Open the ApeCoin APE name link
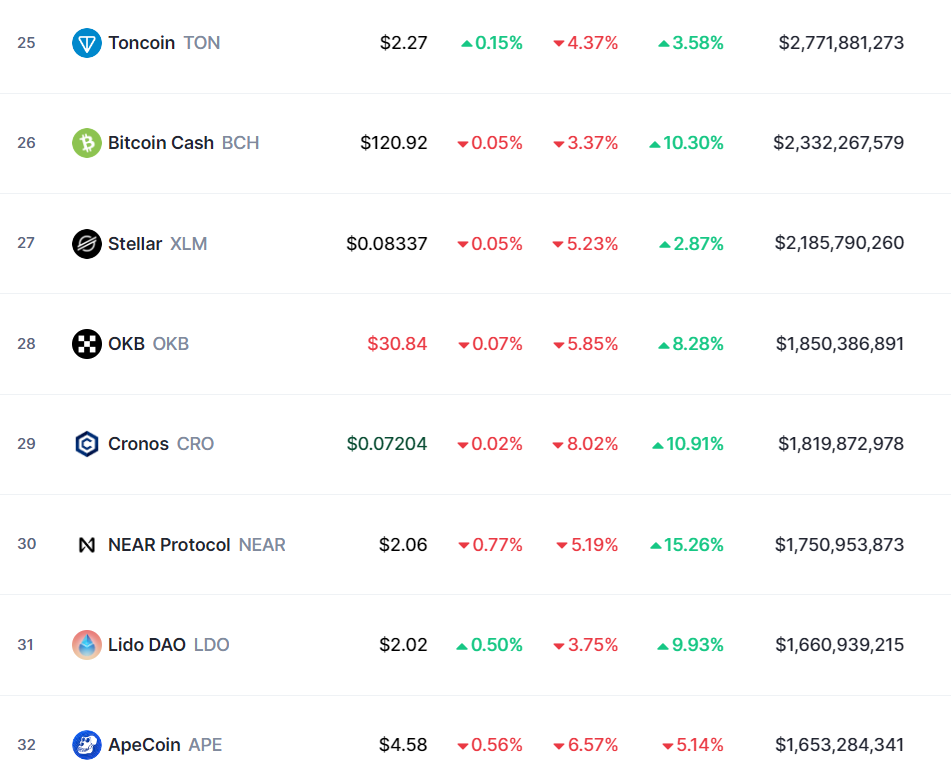The image size is (951, 781). (165, 745)
